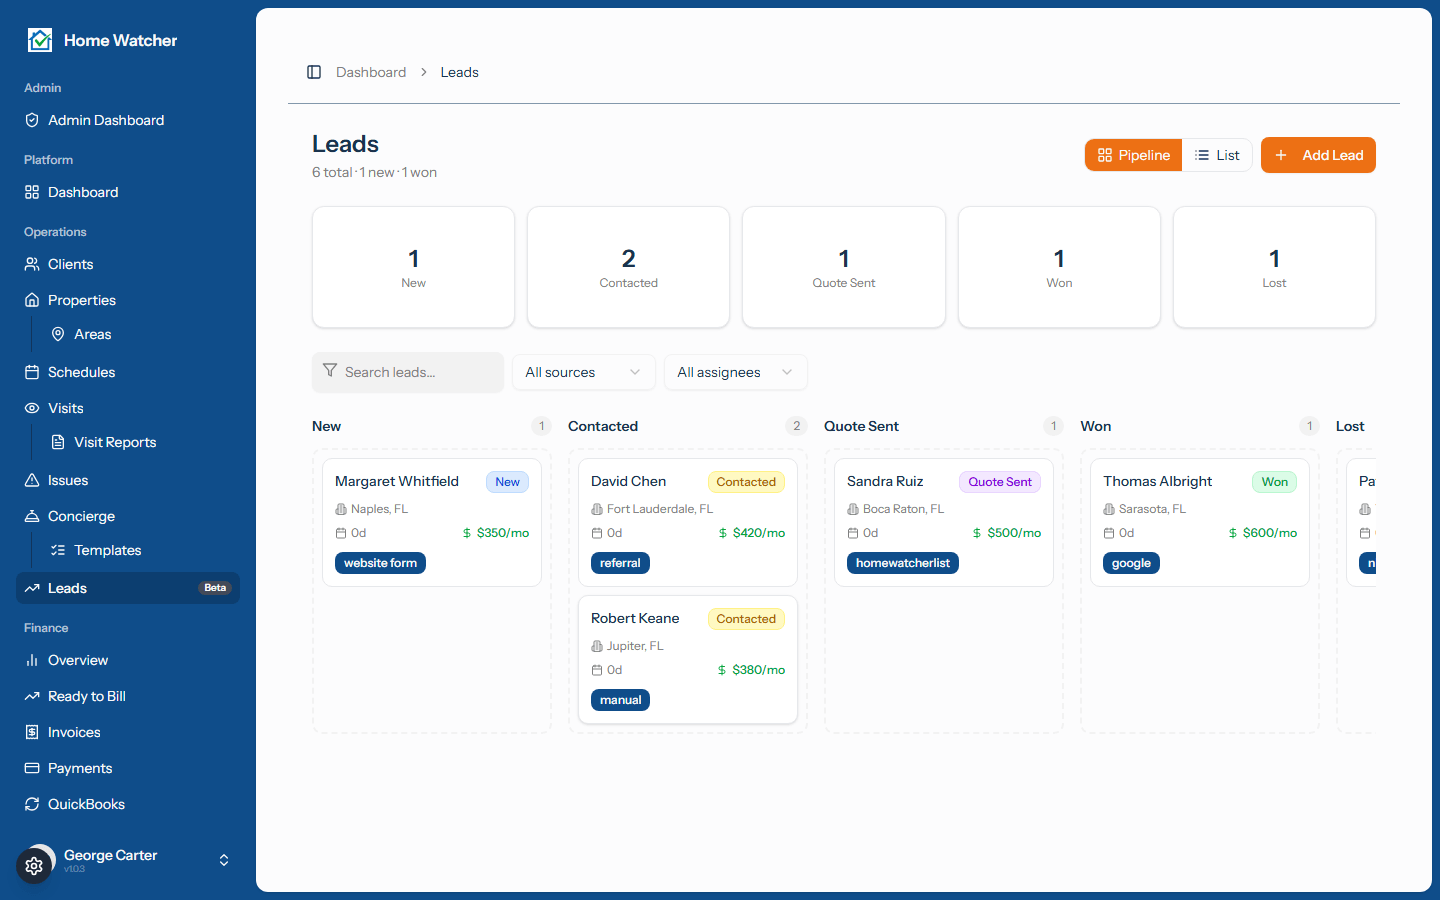This screenshot has width=1440, height=900.
Task: Click the Search leads input field
Action: (x=408, y=372)
